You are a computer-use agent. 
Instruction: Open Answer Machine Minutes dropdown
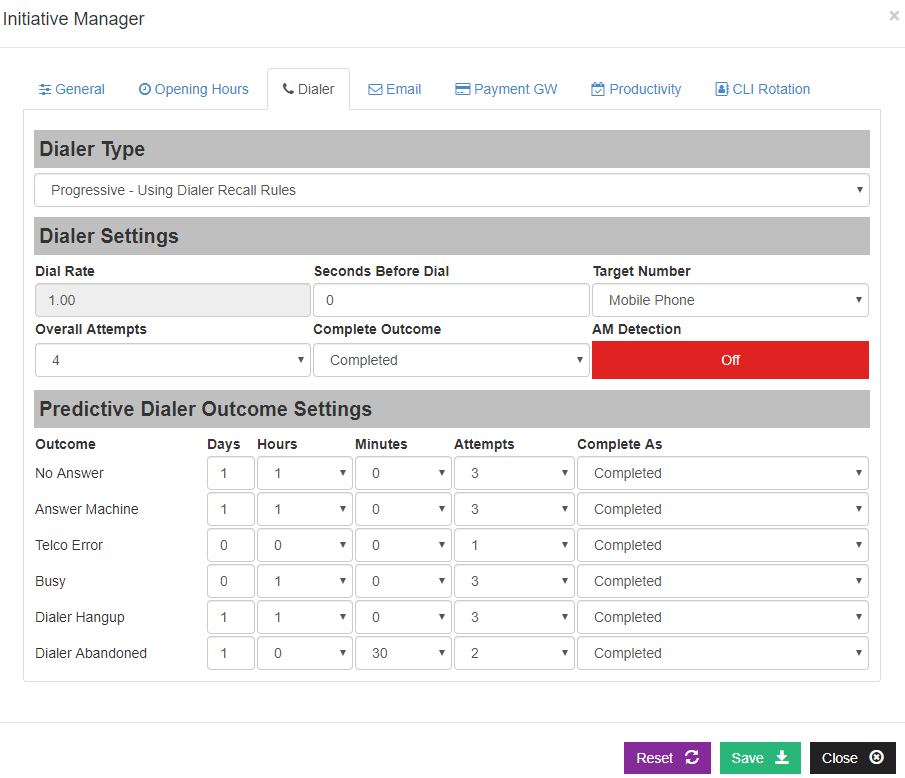(x=403, y=509)
